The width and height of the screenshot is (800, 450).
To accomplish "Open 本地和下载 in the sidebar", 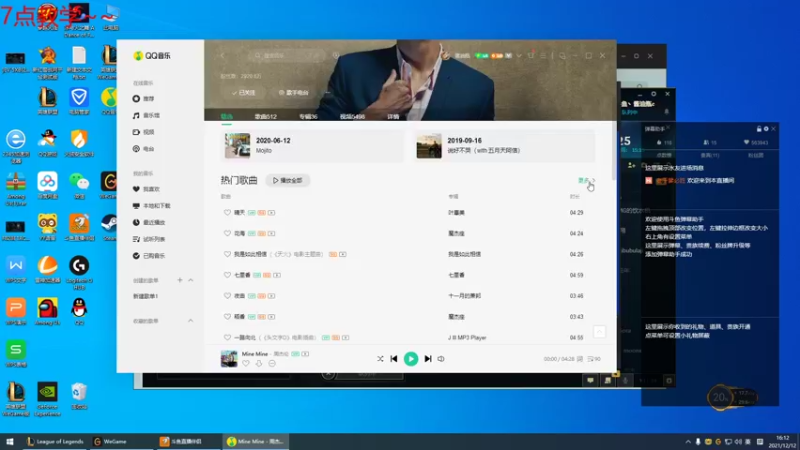I will (152, 206).
